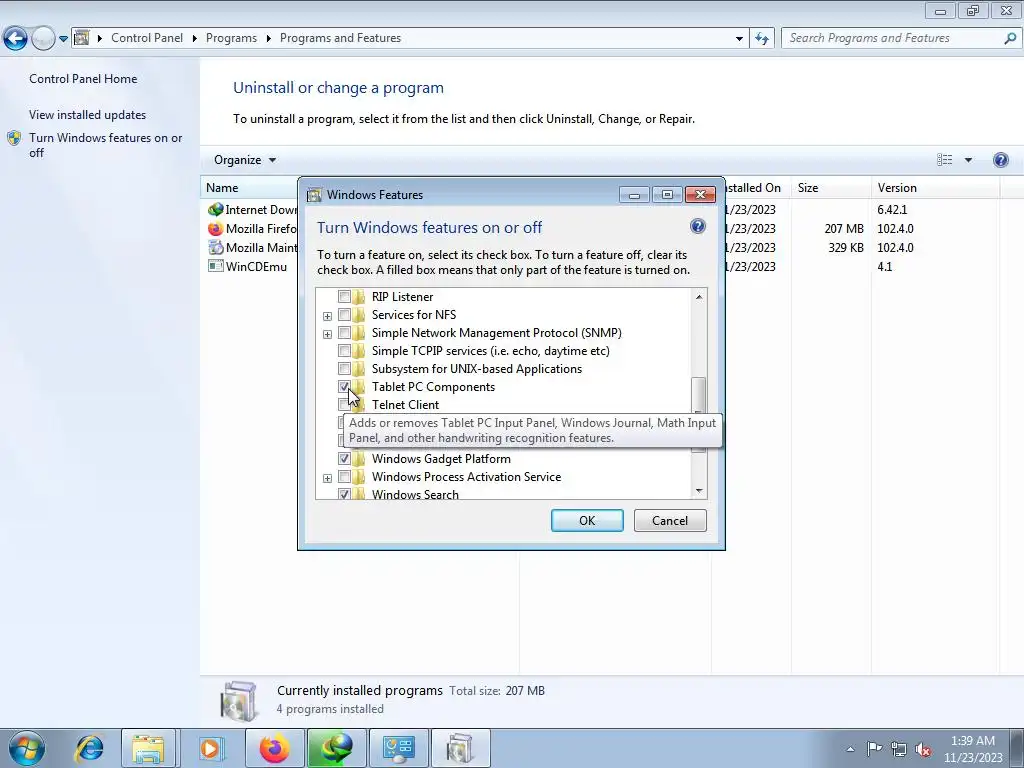Click the magnifier search icon
Image resolution: width=1024 pixels, height=768 pixels.
coord(1010,39)
